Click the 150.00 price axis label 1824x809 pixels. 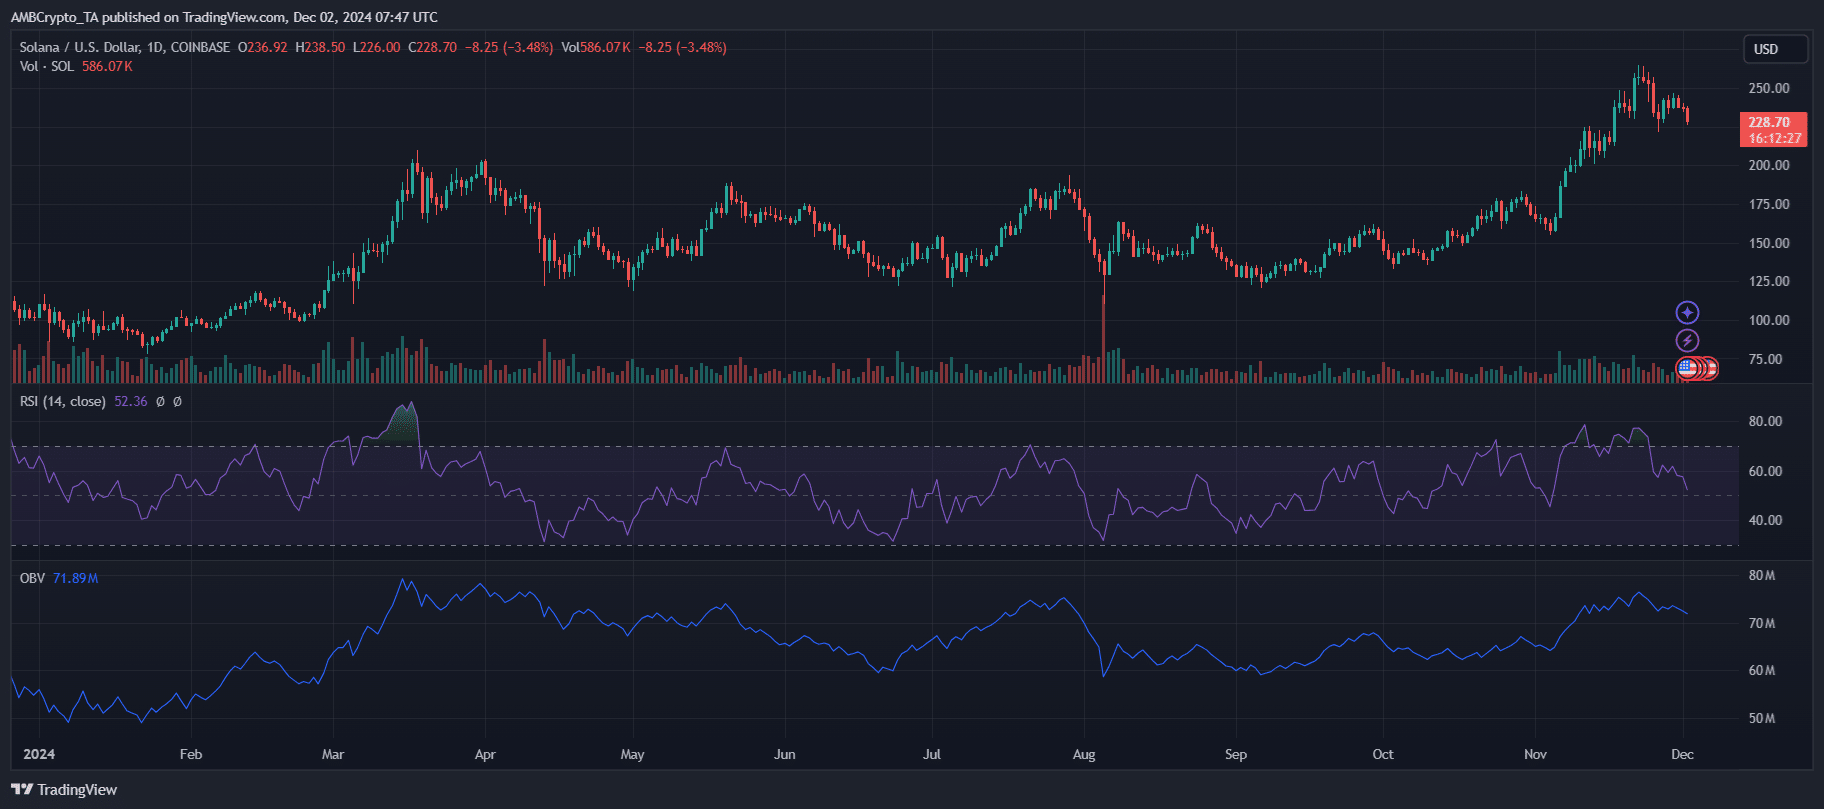click(1769, 243)
